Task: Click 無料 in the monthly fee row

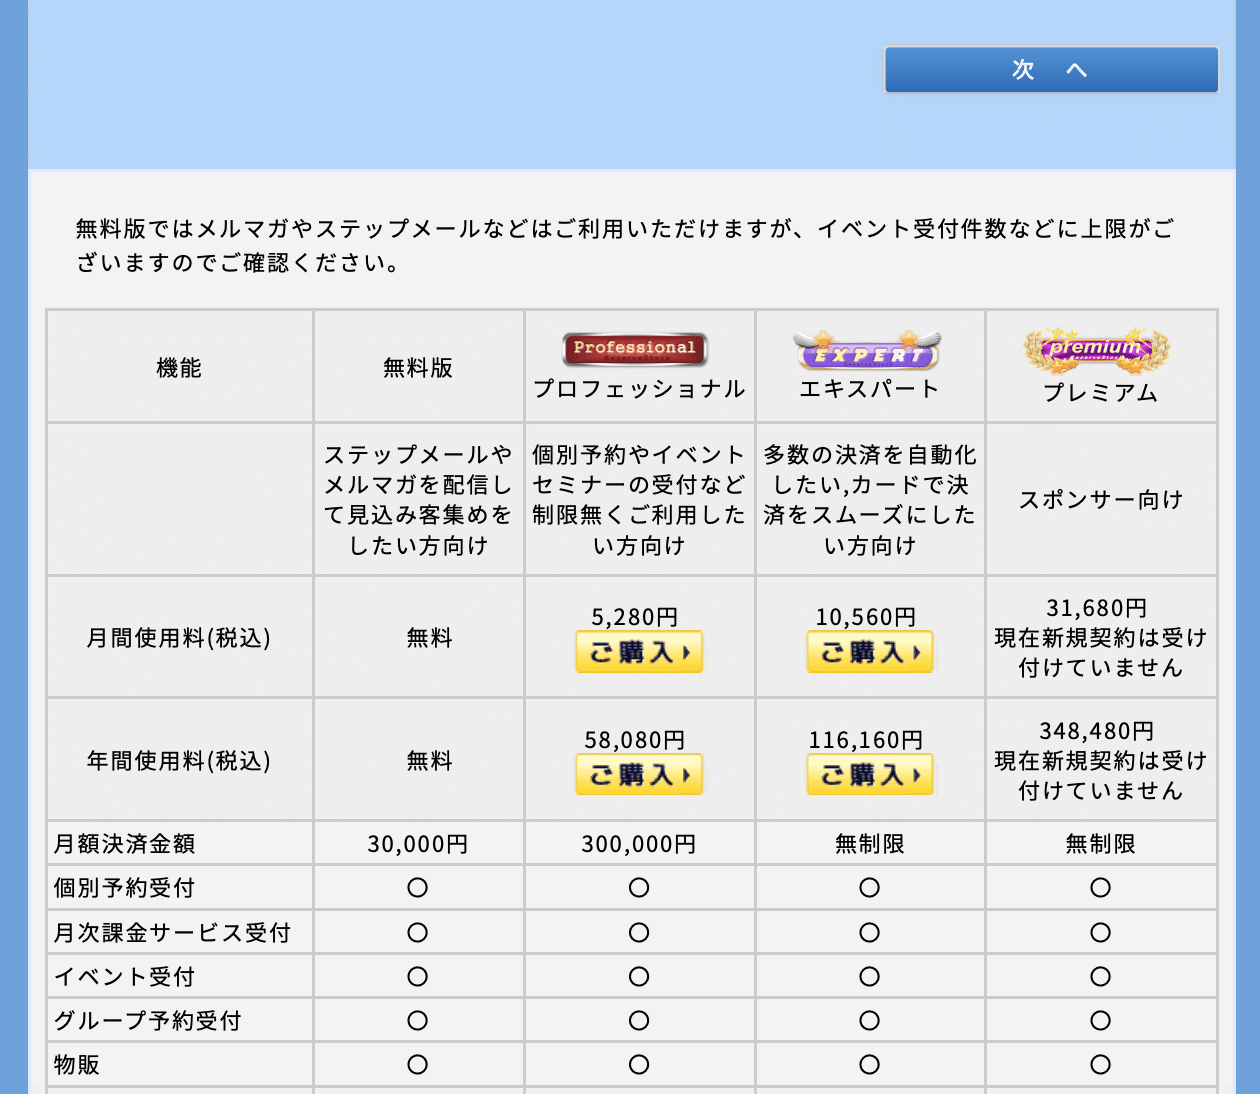Action: [430, 638]
